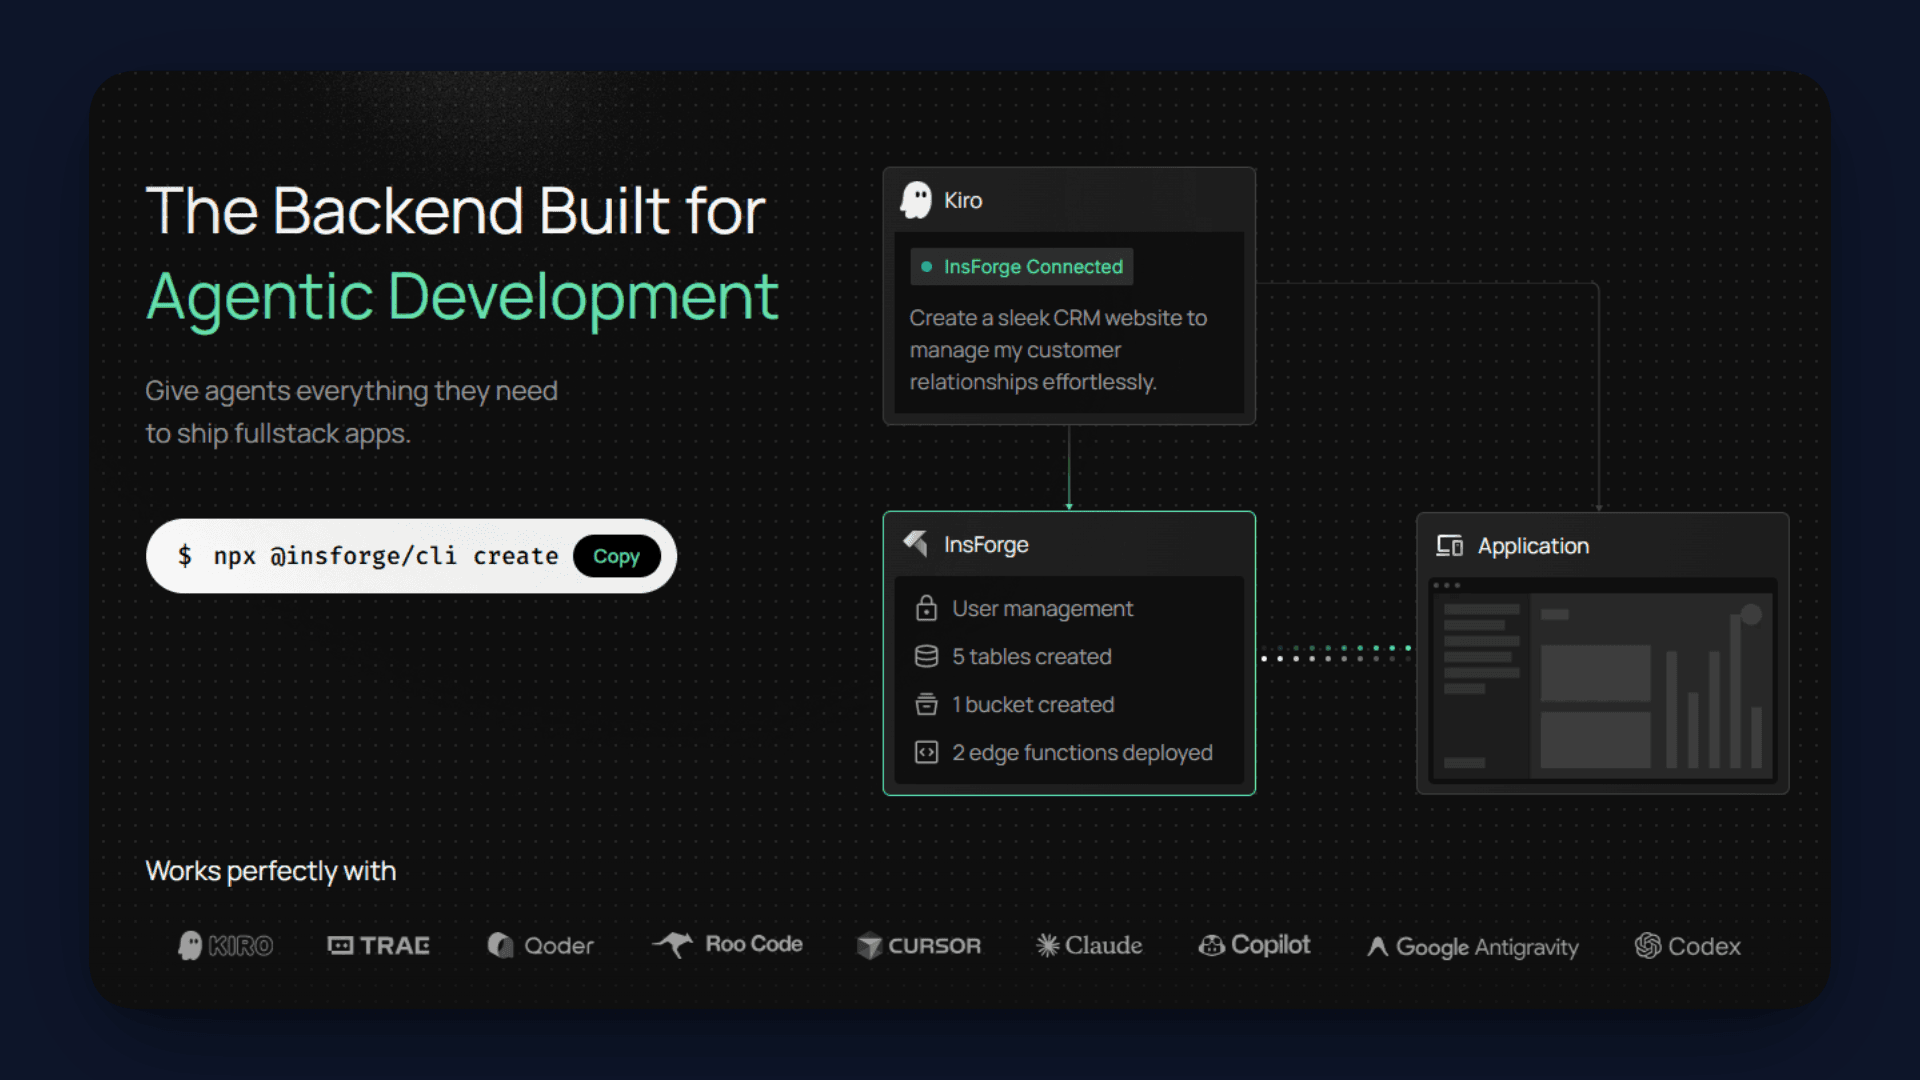Click the Google Antigravity logo
This screenshot has width=1920, height=1080.
coord(1472,946)
